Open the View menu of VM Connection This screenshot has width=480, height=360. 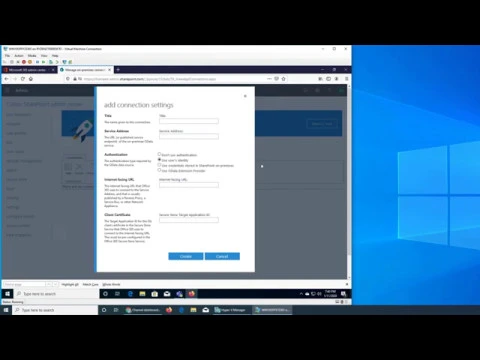tap(44, 56)
